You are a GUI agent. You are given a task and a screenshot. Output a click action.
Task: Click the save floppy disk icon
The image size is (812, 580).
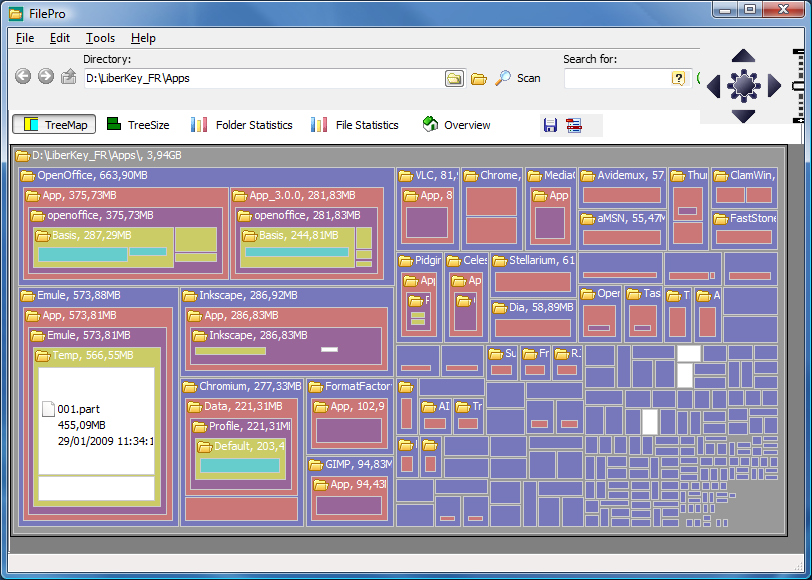pyautogui.click(x=550, y=125)
